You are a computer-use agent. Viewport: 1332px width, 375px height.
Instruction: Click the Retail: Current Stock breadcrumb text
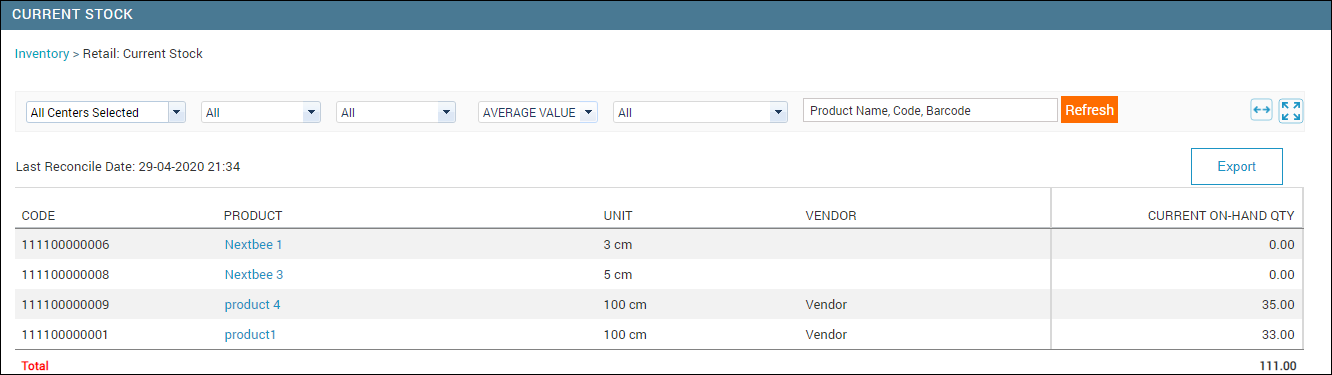pyautogui.click(x=143, y=54)
